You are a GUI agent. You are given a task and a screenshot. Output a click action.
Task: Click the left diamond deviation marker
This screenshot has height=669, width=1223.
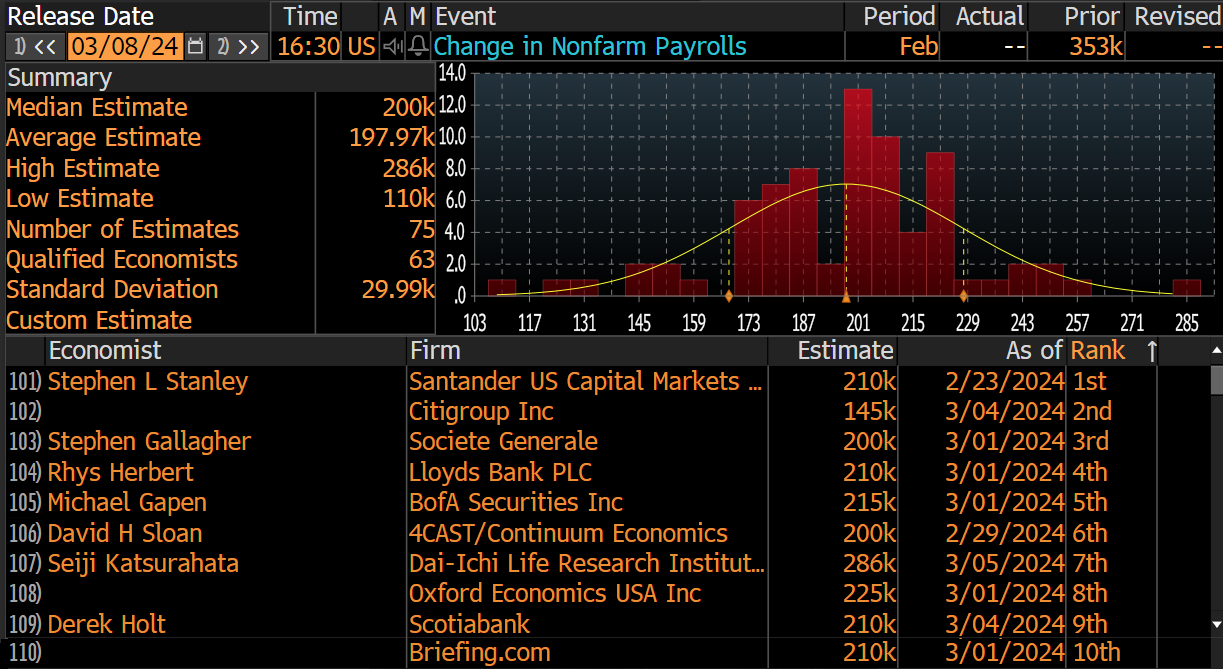point(729,296)
